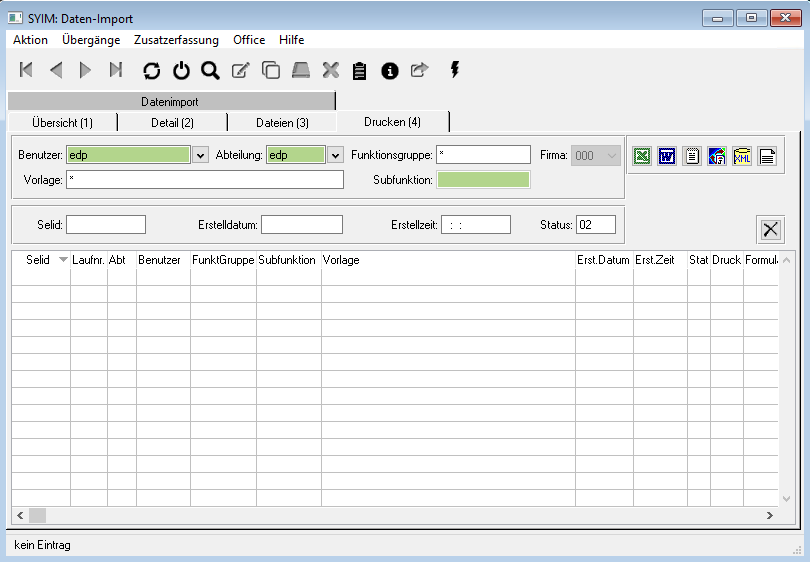810x562 pixels.
Task: Expand the Benutzer dropdown
Action: [200, 155]
